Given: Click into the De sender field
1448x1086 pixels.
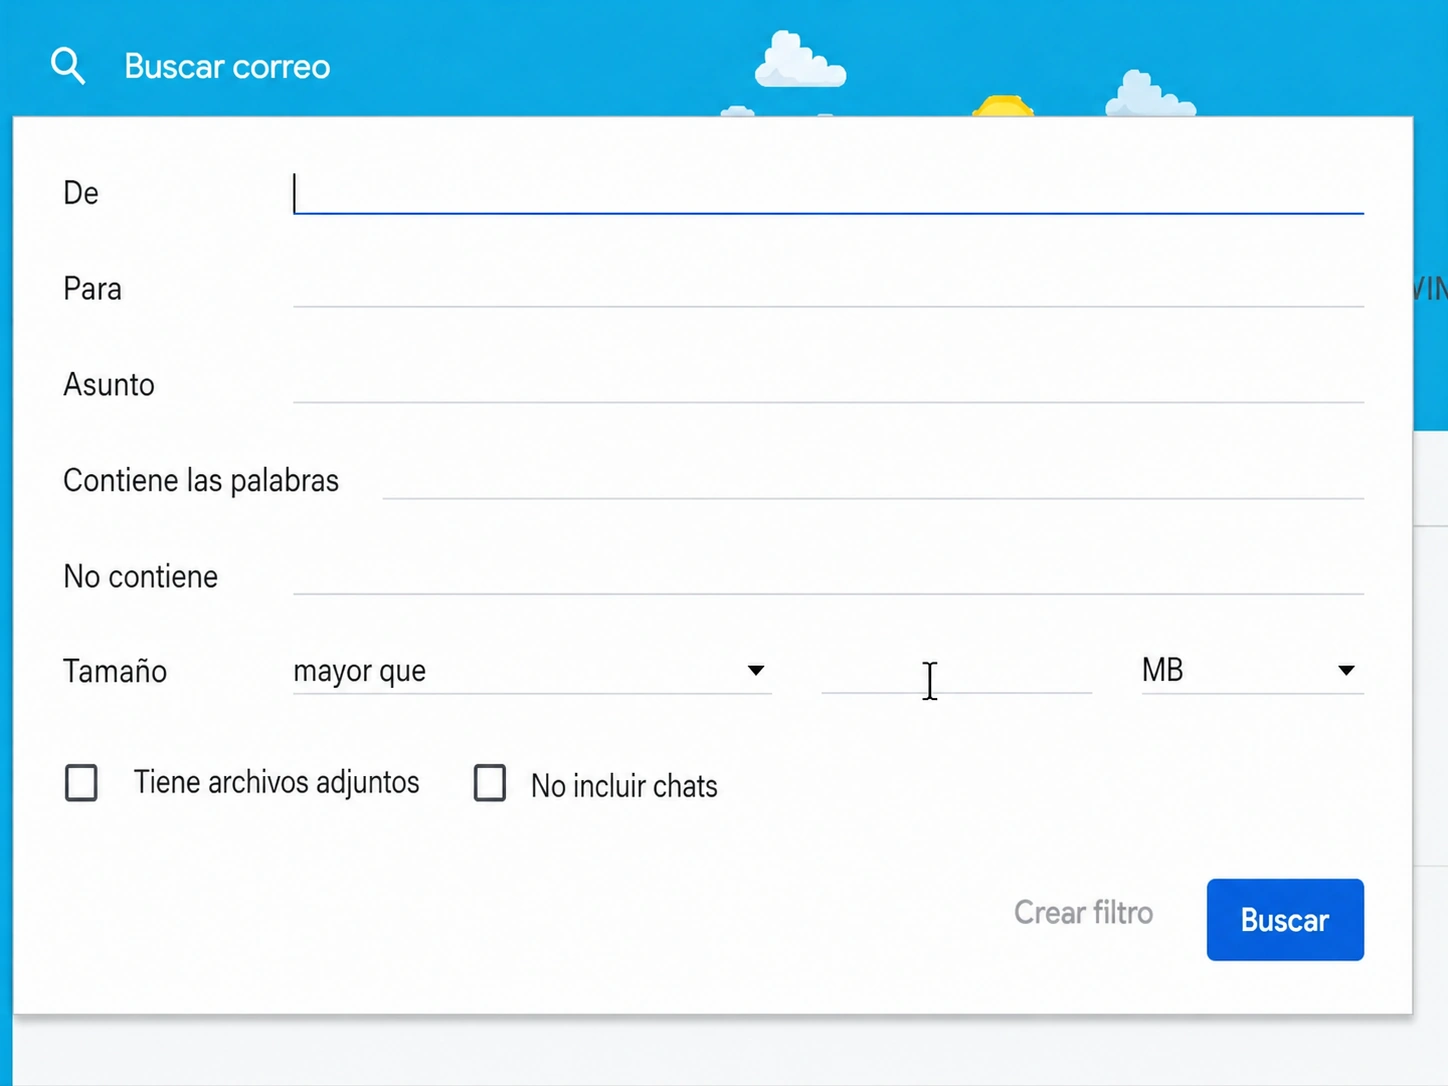Looking at the screenshot, I should tap(828, 193).
